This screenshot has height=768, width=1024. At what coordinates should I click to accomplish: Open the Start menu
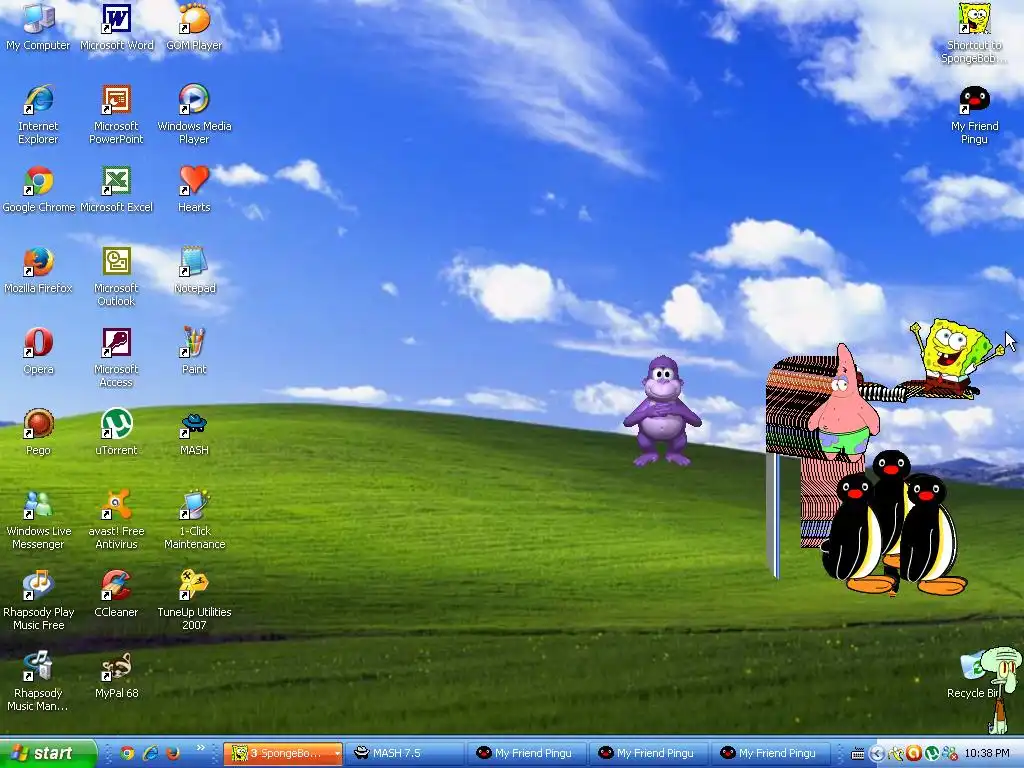click(48, 753)
